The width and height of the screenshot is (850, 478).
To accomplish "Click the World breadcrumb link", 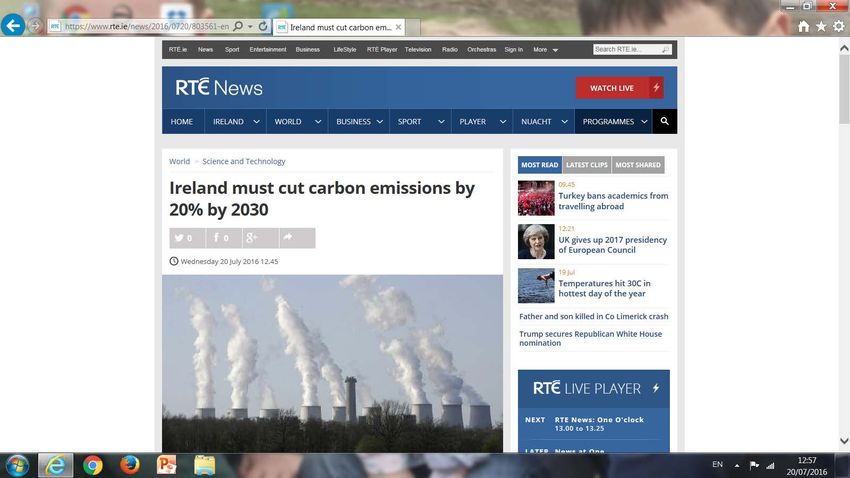I will point(179,162).
